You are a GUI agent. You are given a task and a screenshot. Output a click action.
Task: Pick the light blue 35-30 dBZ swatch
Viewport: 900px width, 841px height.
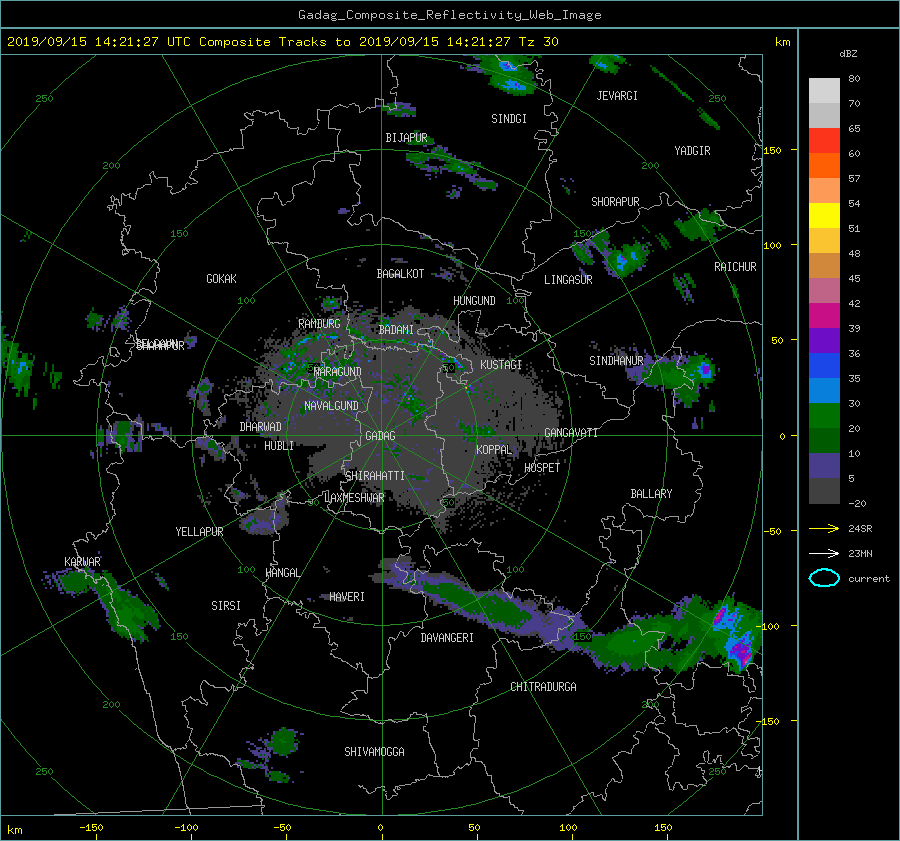[824, 390]
